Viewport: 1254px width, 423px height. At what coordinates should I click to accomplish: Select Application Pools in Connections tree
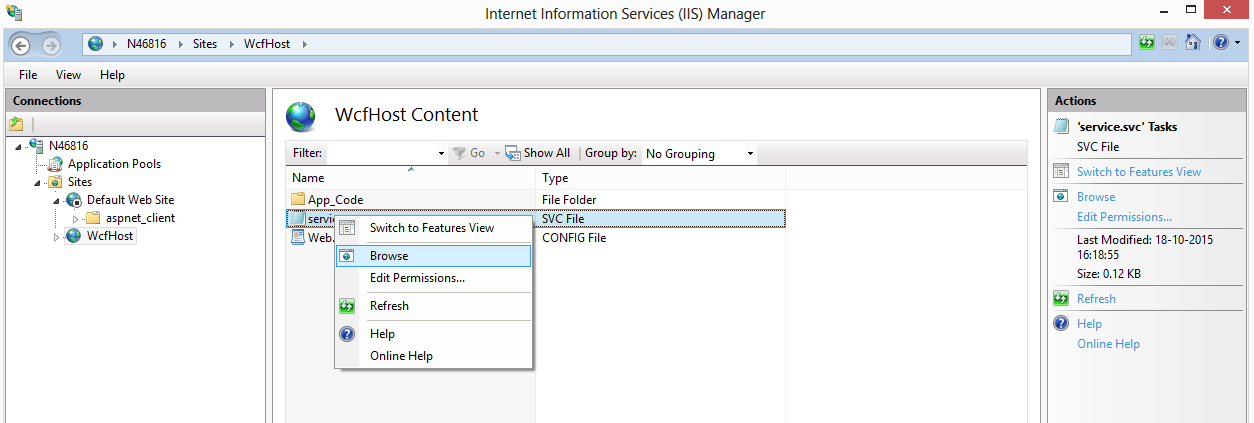[x=114, y=164]
